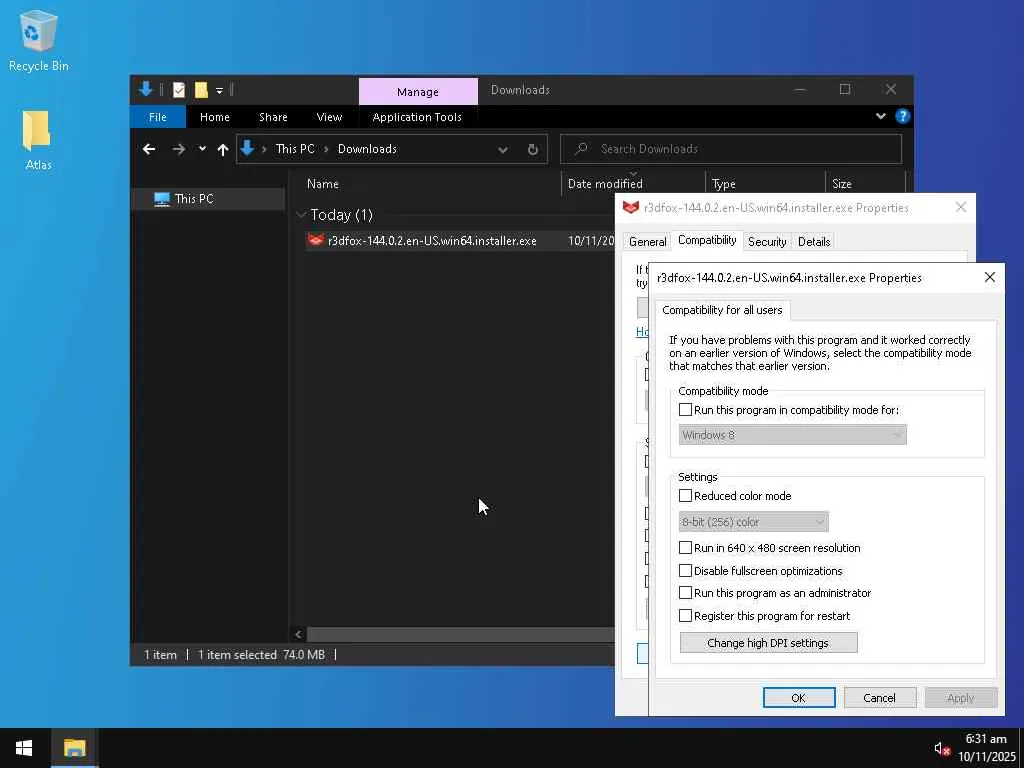Open the 8-bit (256) color dropdown
This screenshot has height=768, width=1024.
point(753,522)
